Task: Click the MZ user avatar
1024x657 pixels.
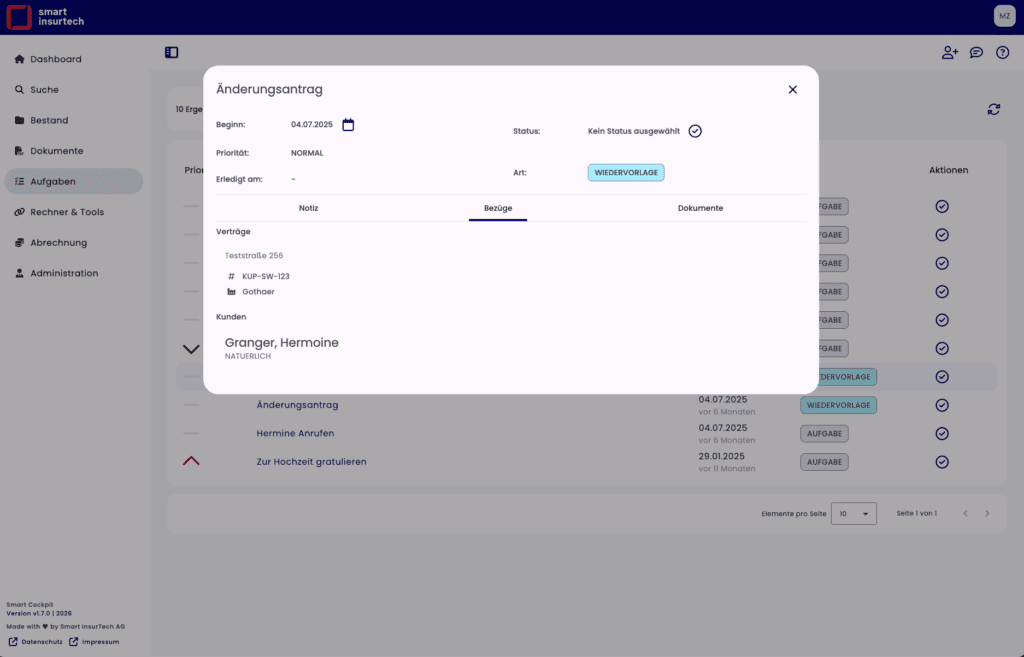Action: (x=1004, y=16)
